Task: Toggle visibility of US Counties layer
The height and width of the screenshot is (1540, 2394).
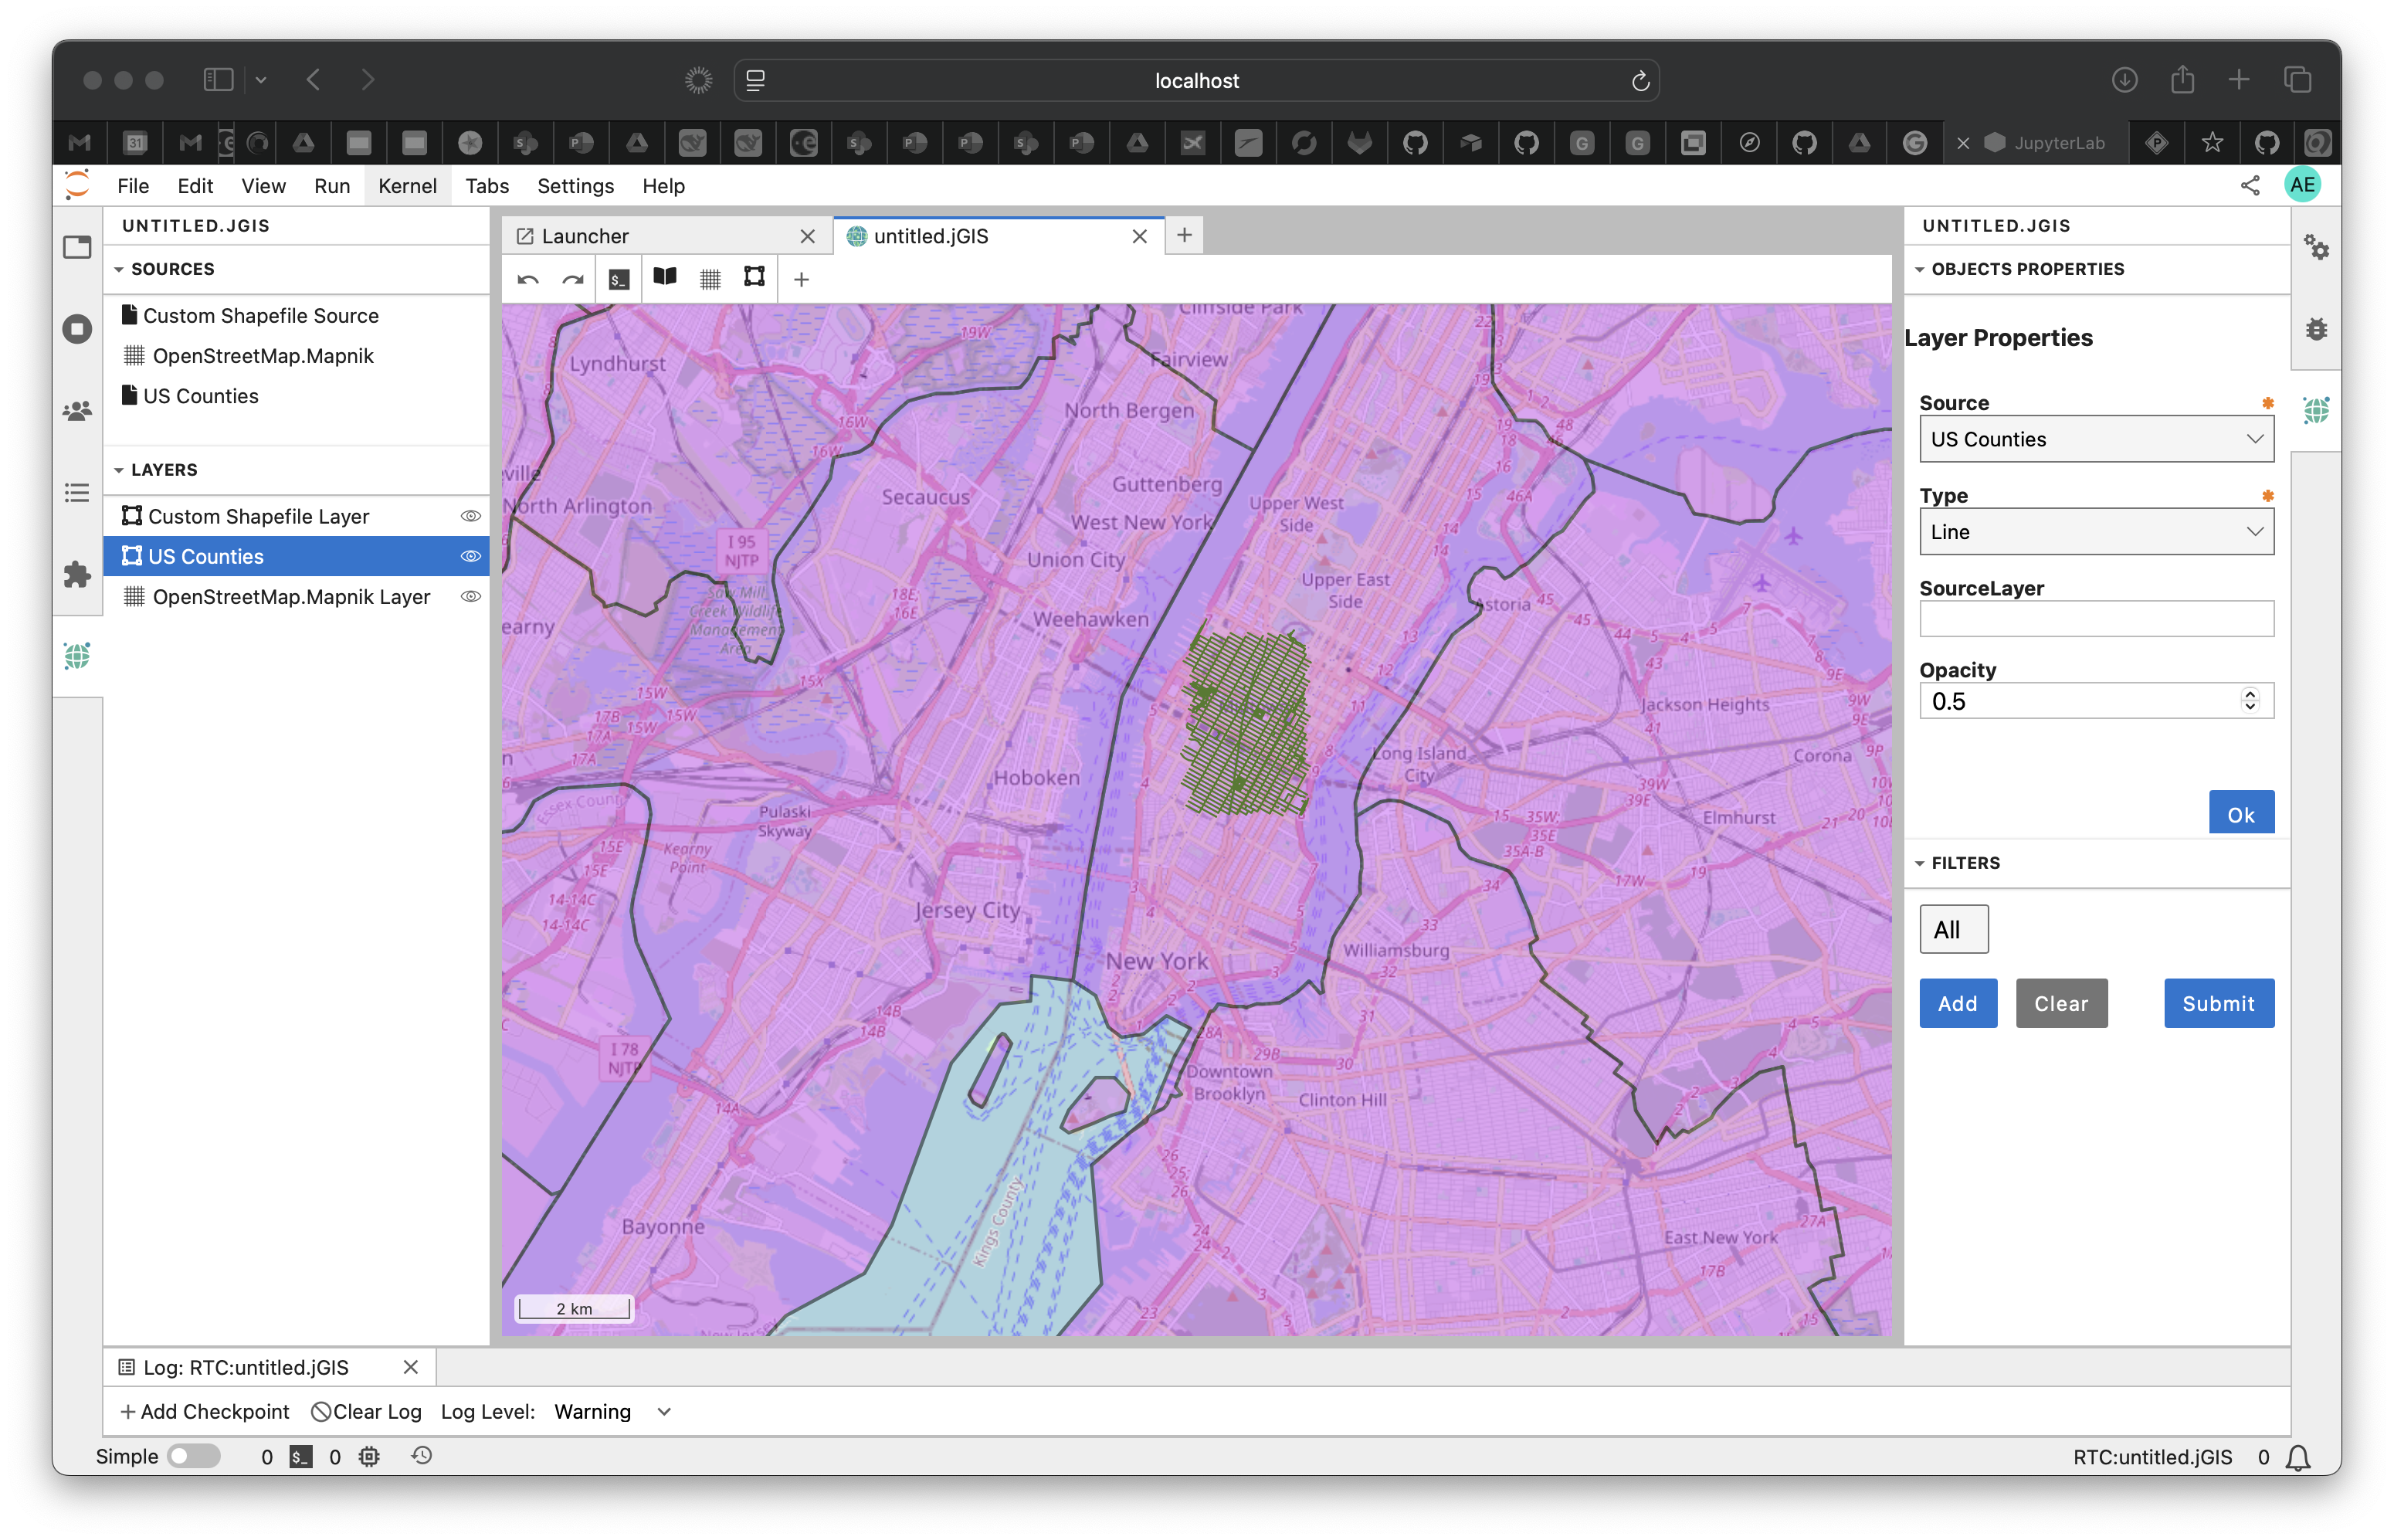Action: tap(470, 556)
